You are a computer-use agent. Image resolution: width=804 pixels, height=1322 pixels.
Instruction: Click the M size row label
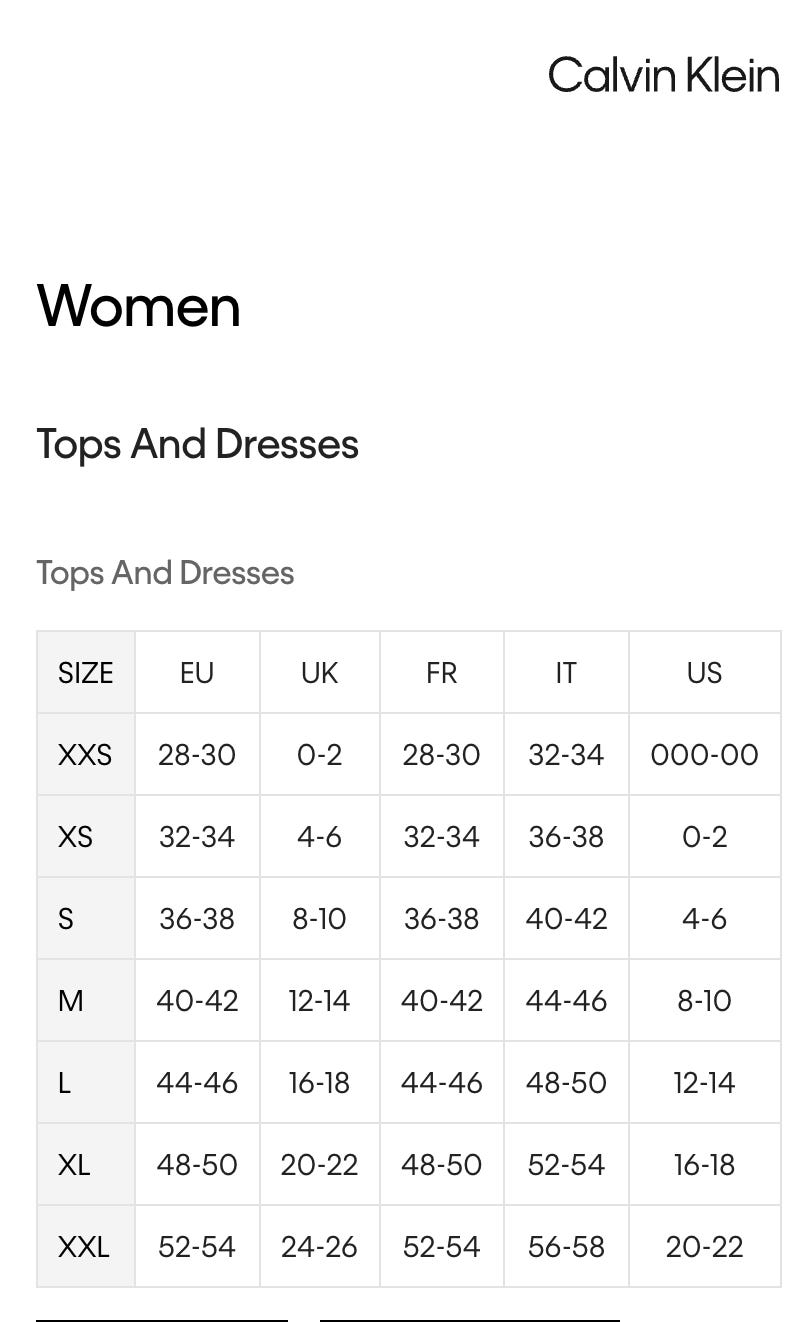[x=71, y=1001]
